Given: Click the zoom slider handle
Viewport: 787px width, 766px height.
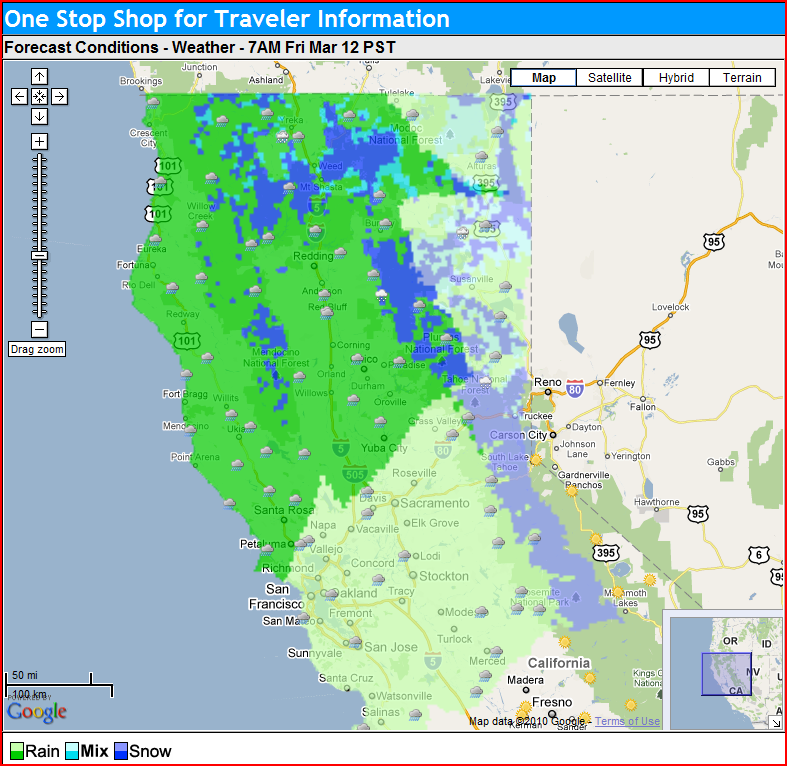Looking at the screenshot, I should (39, 256).
